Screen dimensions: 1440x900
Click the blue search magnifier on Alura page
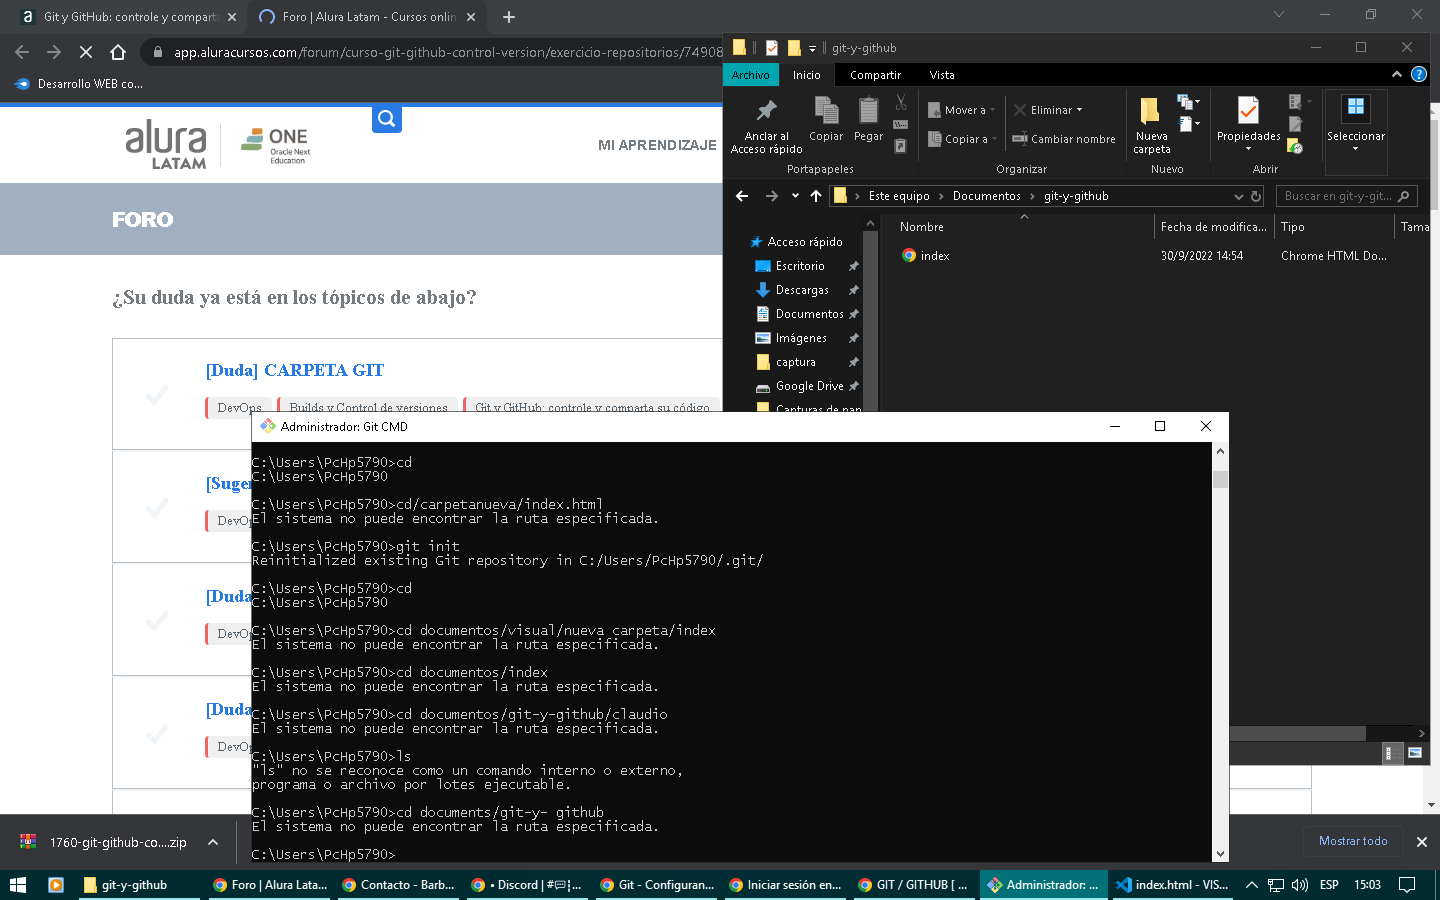(386, 119)
